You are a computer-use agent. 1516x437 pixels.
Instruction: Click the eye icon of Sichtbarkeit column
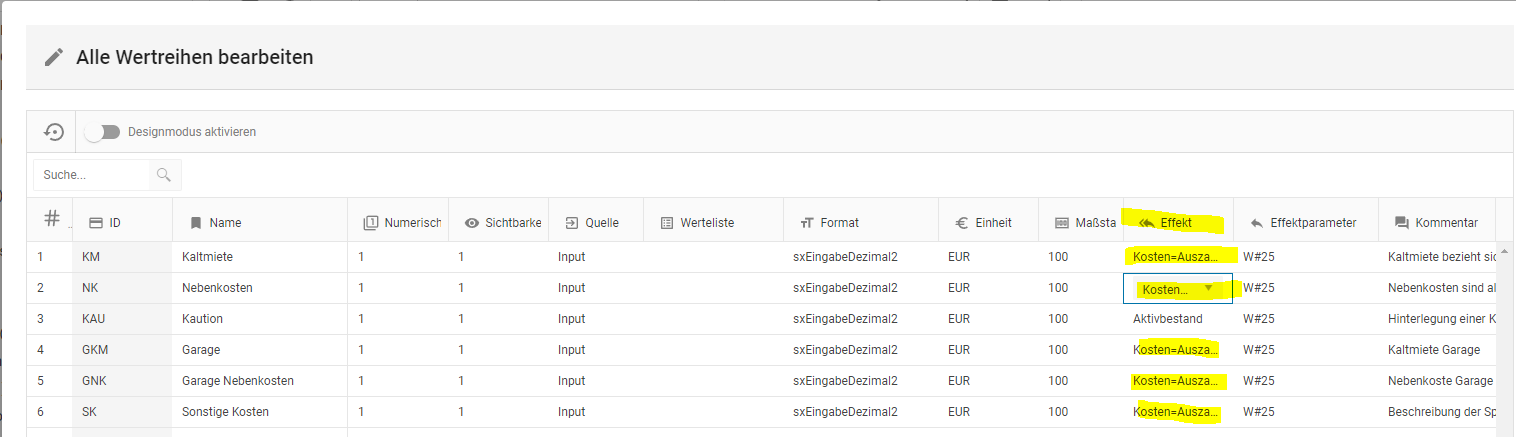(x=472, y=223)
